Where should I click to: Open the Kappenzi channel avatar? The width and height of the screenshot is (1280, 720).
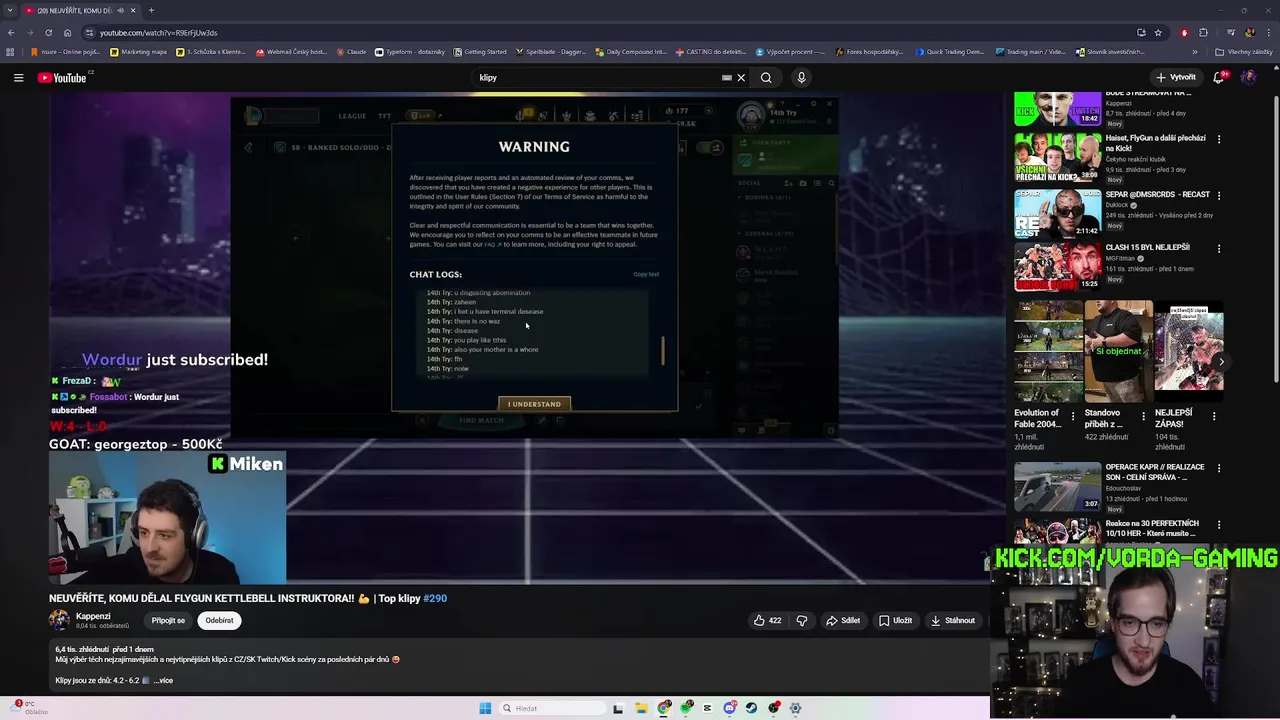59,621
